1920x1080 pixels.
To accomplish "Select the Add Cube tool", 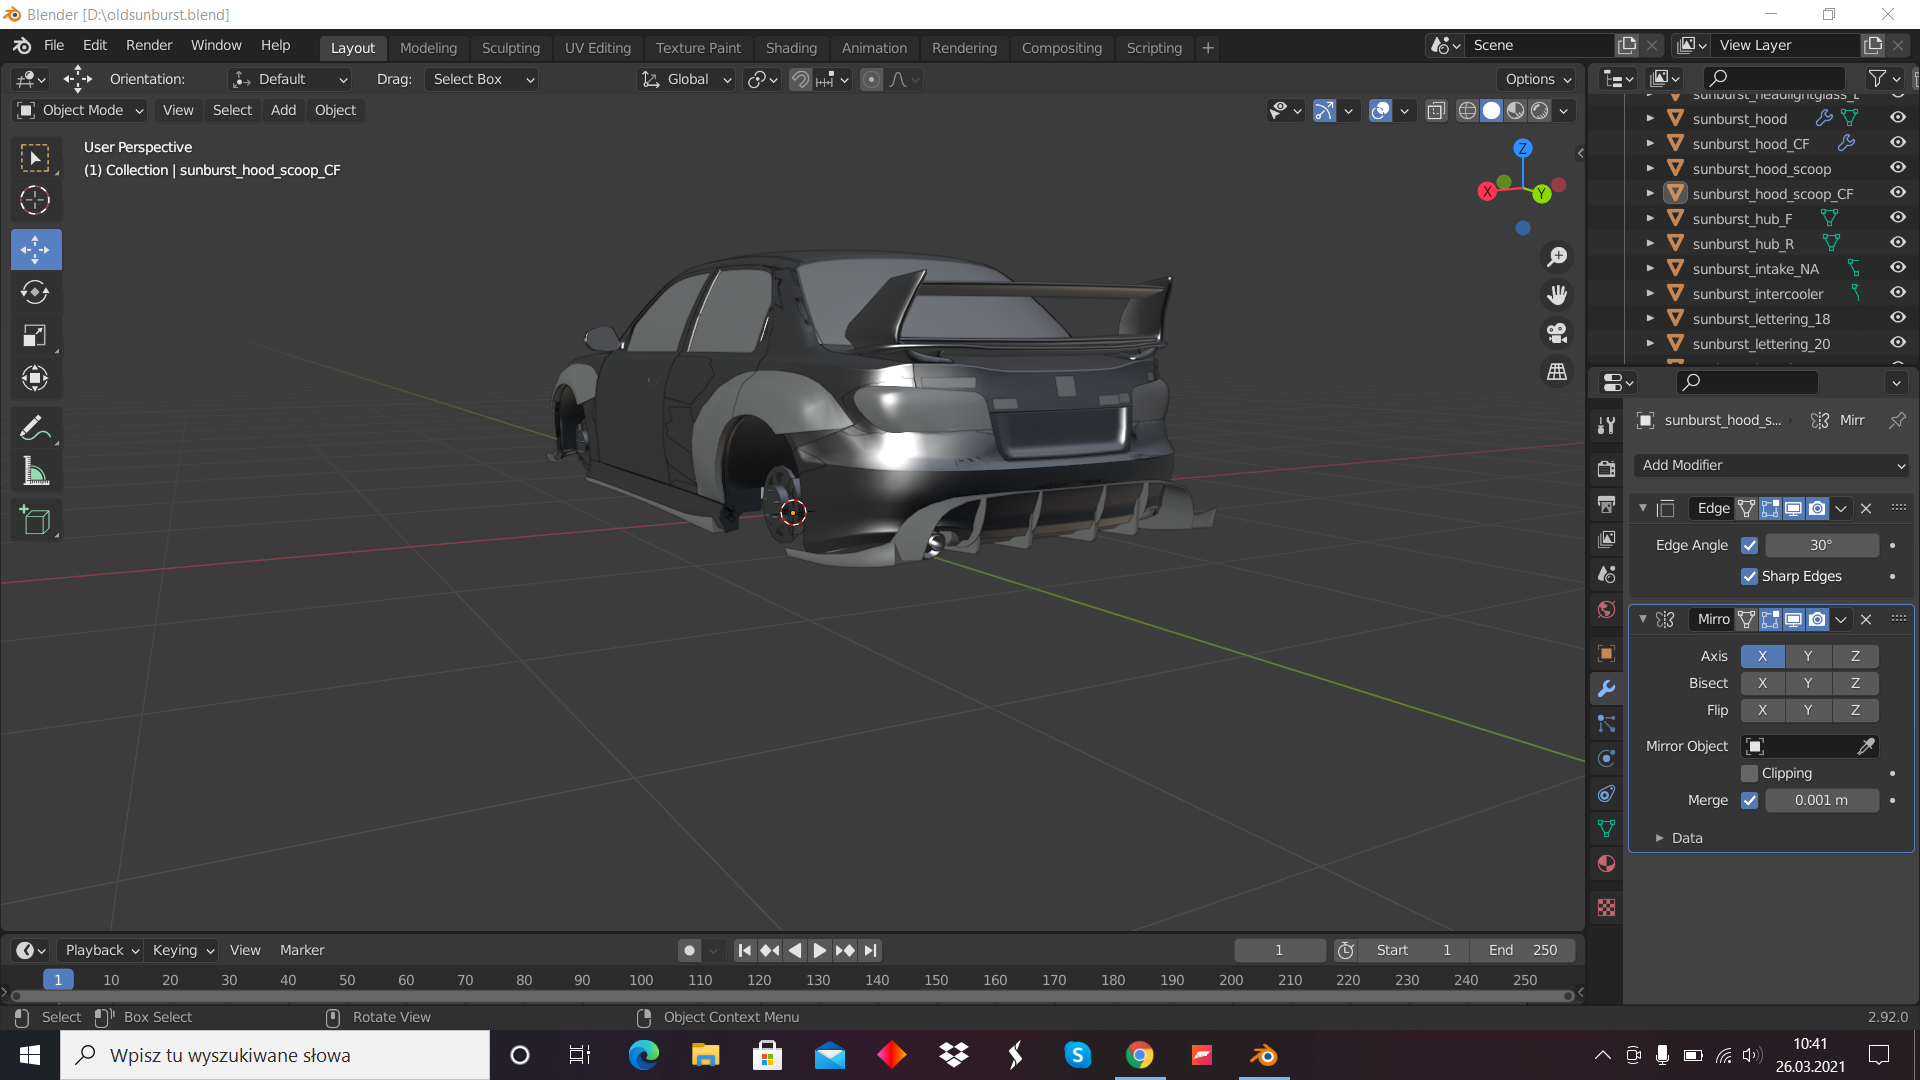I will pyautogui.click(x=36, y=520).
